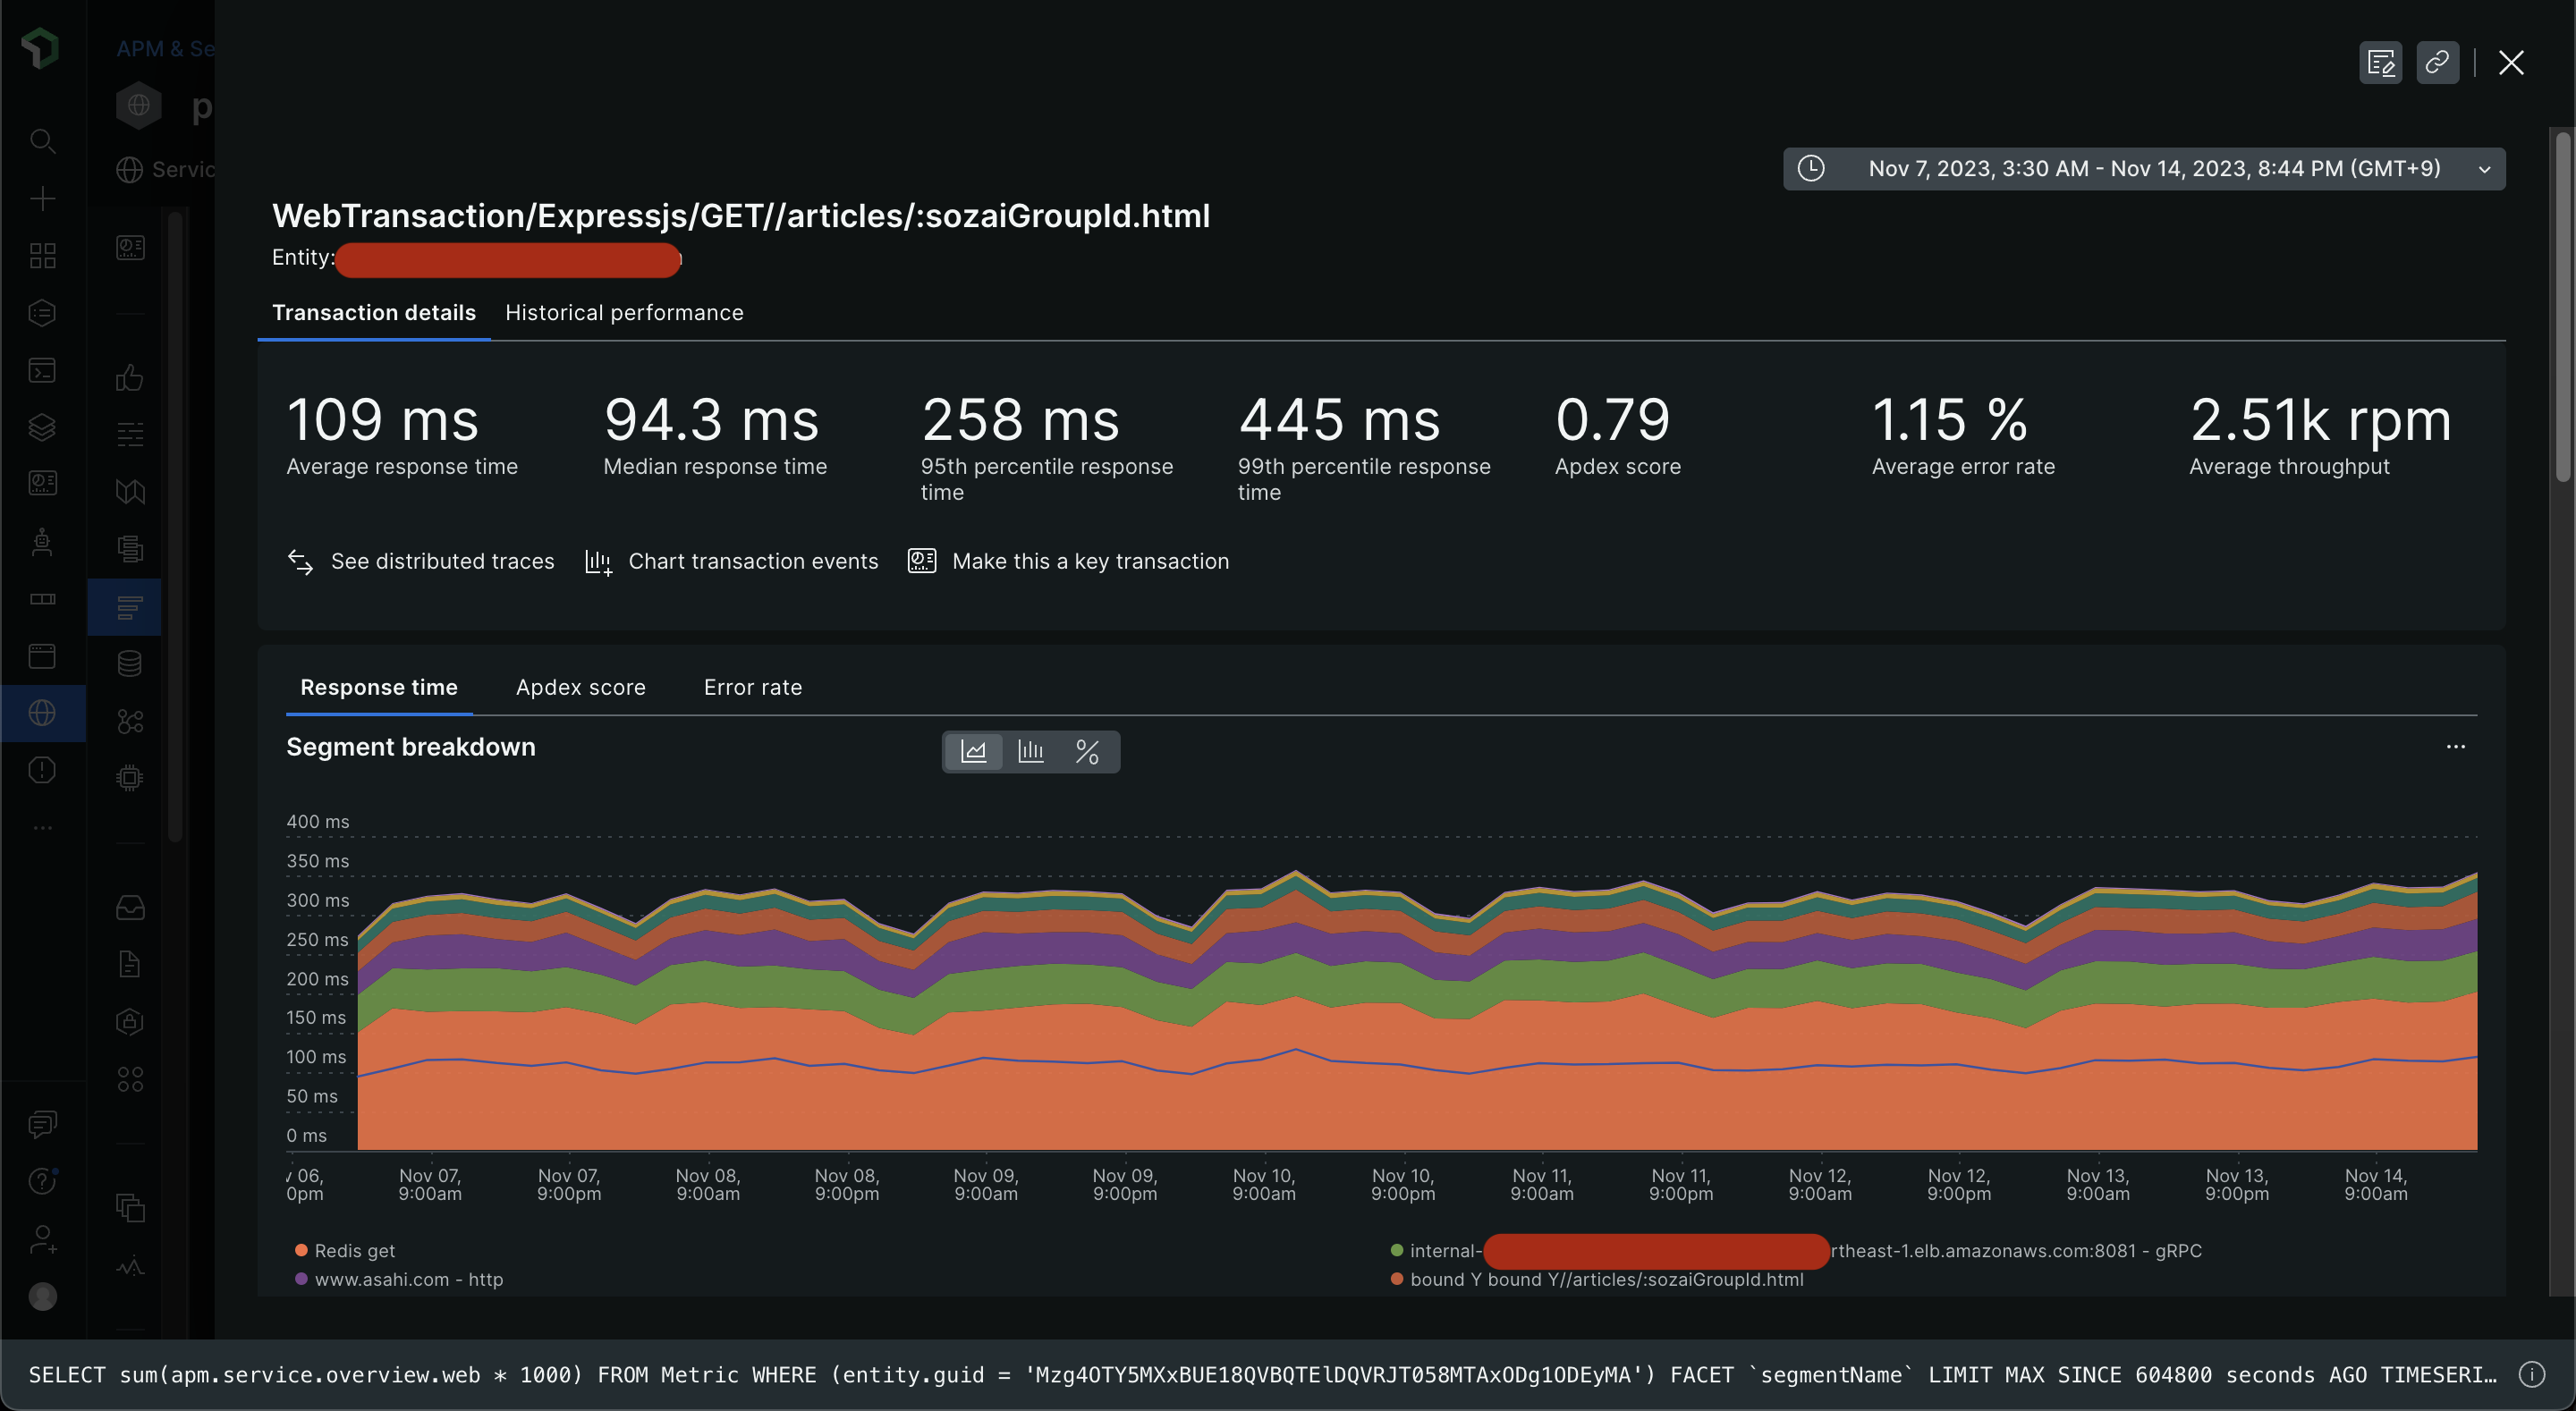Click the help question mark sidebar icon

click(x=42, y=1181)
